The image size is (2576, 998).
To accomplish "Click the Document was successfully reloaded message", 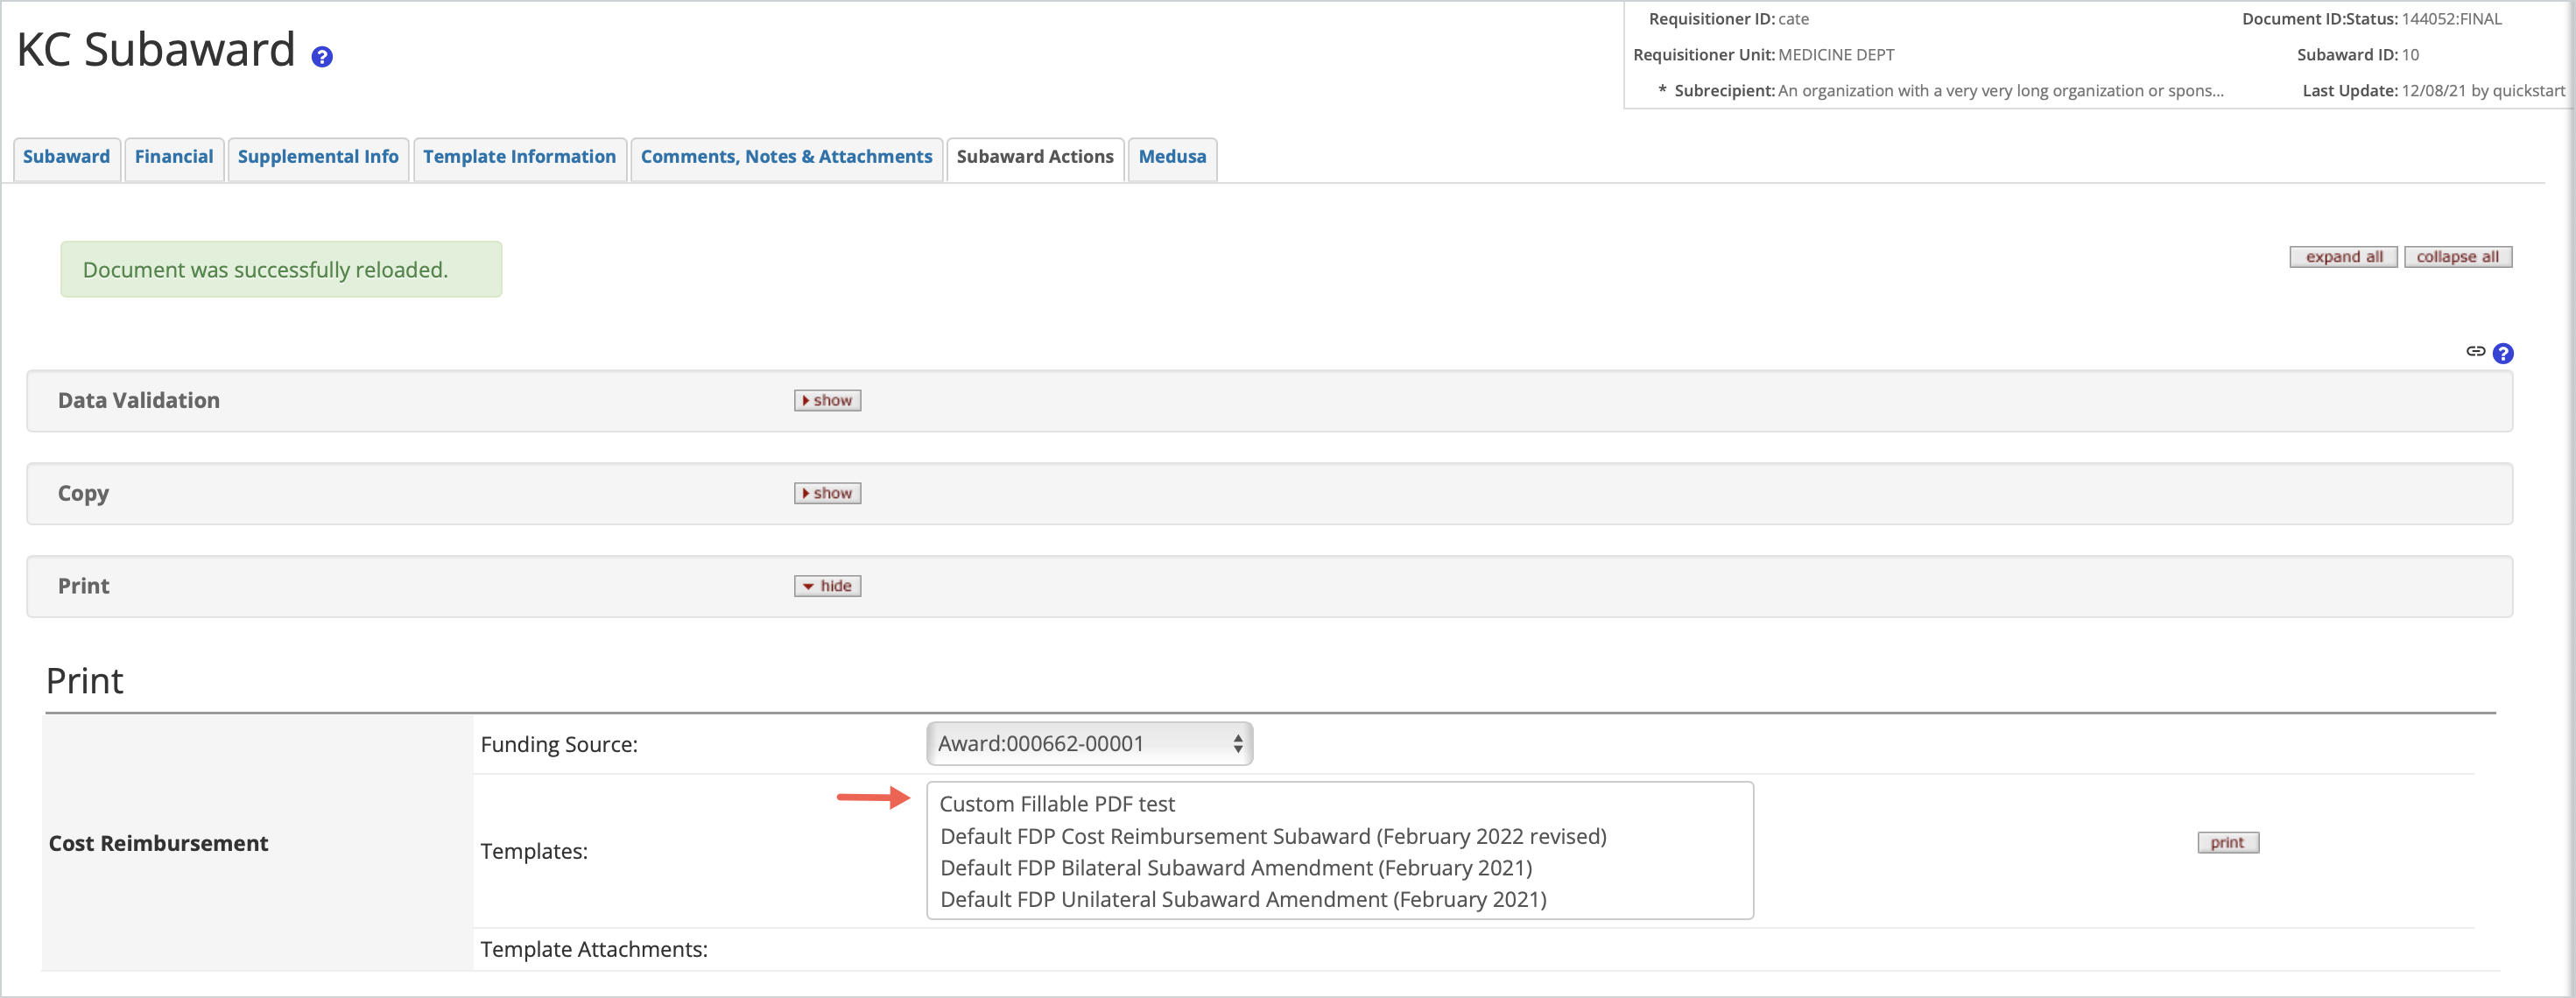I will pyautogui.click(x=281, y=270).
